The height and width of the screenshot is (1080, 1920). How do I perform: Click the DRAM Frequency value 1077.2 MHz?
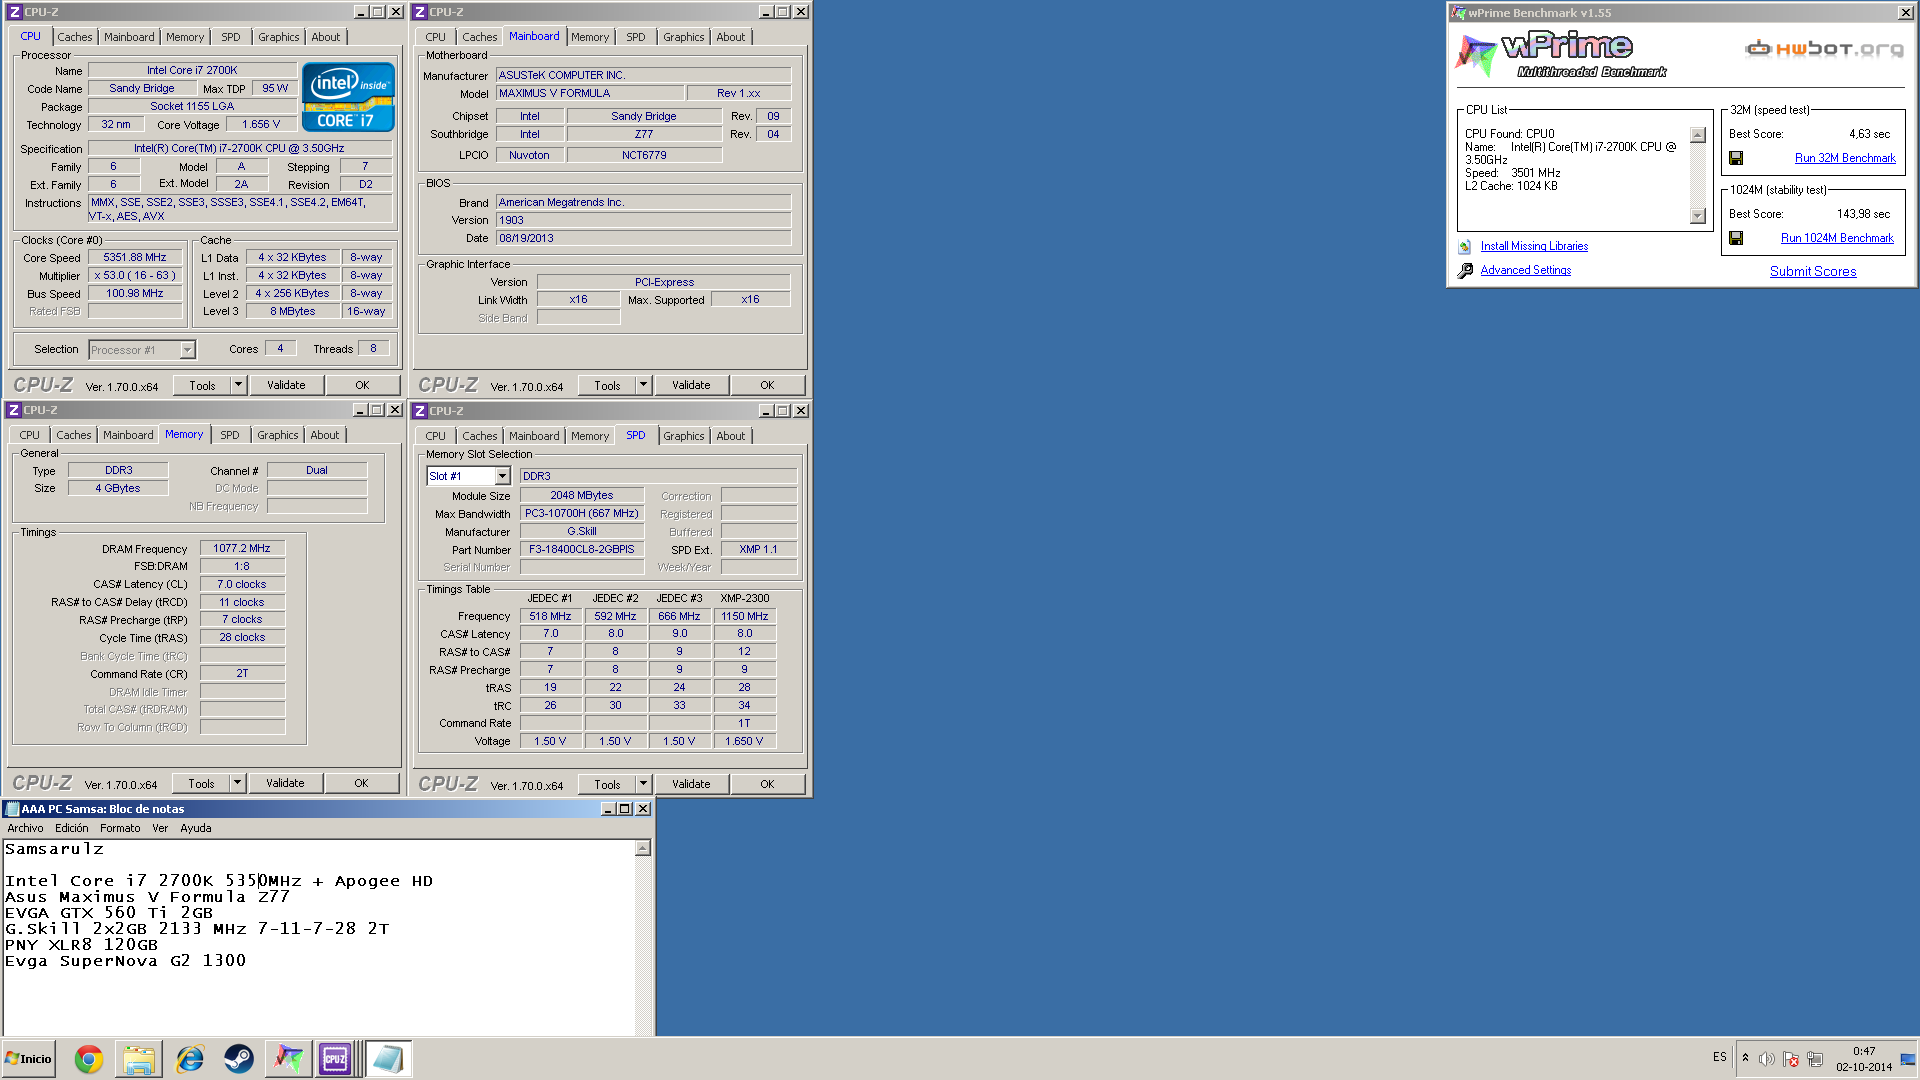[242, 548]
